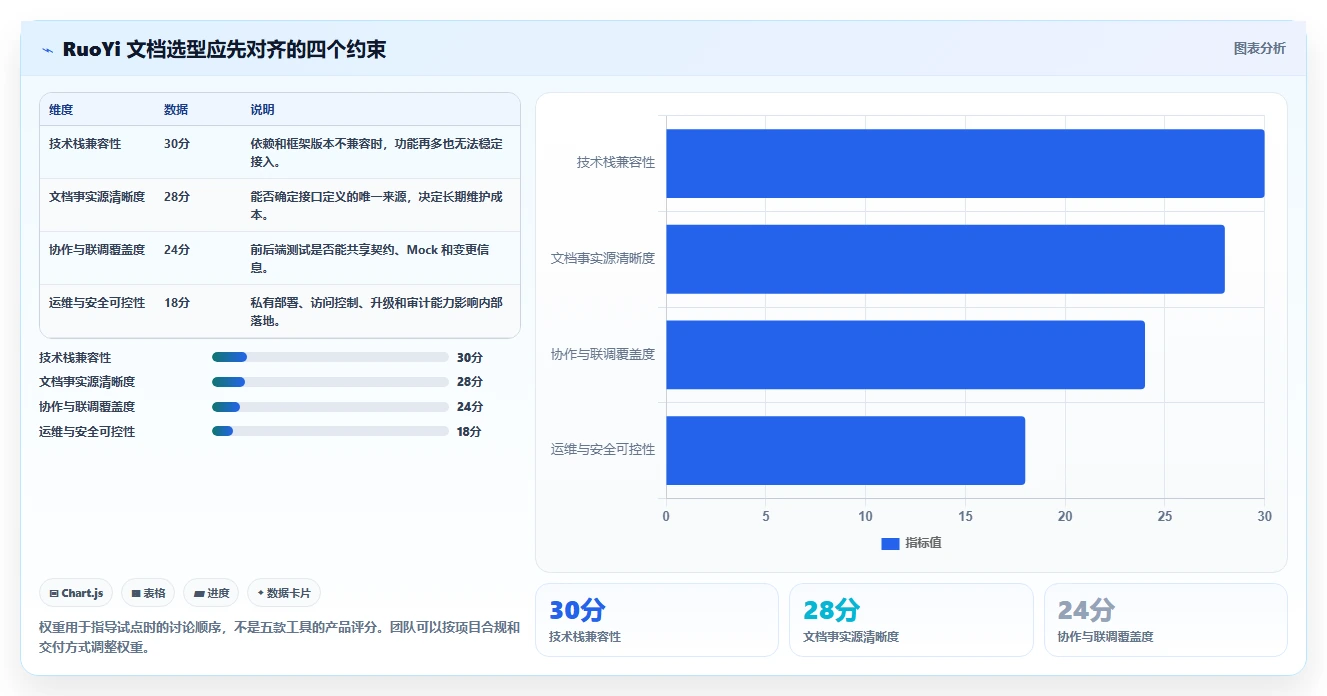Click the 图表分析 label in the header
1327x696 pixels.
(x=1259, y=48)
